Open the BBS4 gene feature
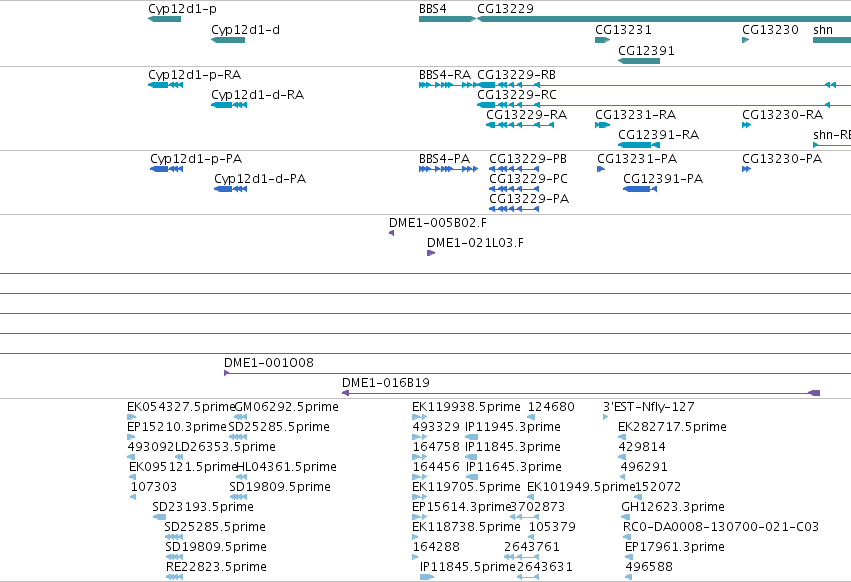 pyautogui.click(x=447, y=19)
